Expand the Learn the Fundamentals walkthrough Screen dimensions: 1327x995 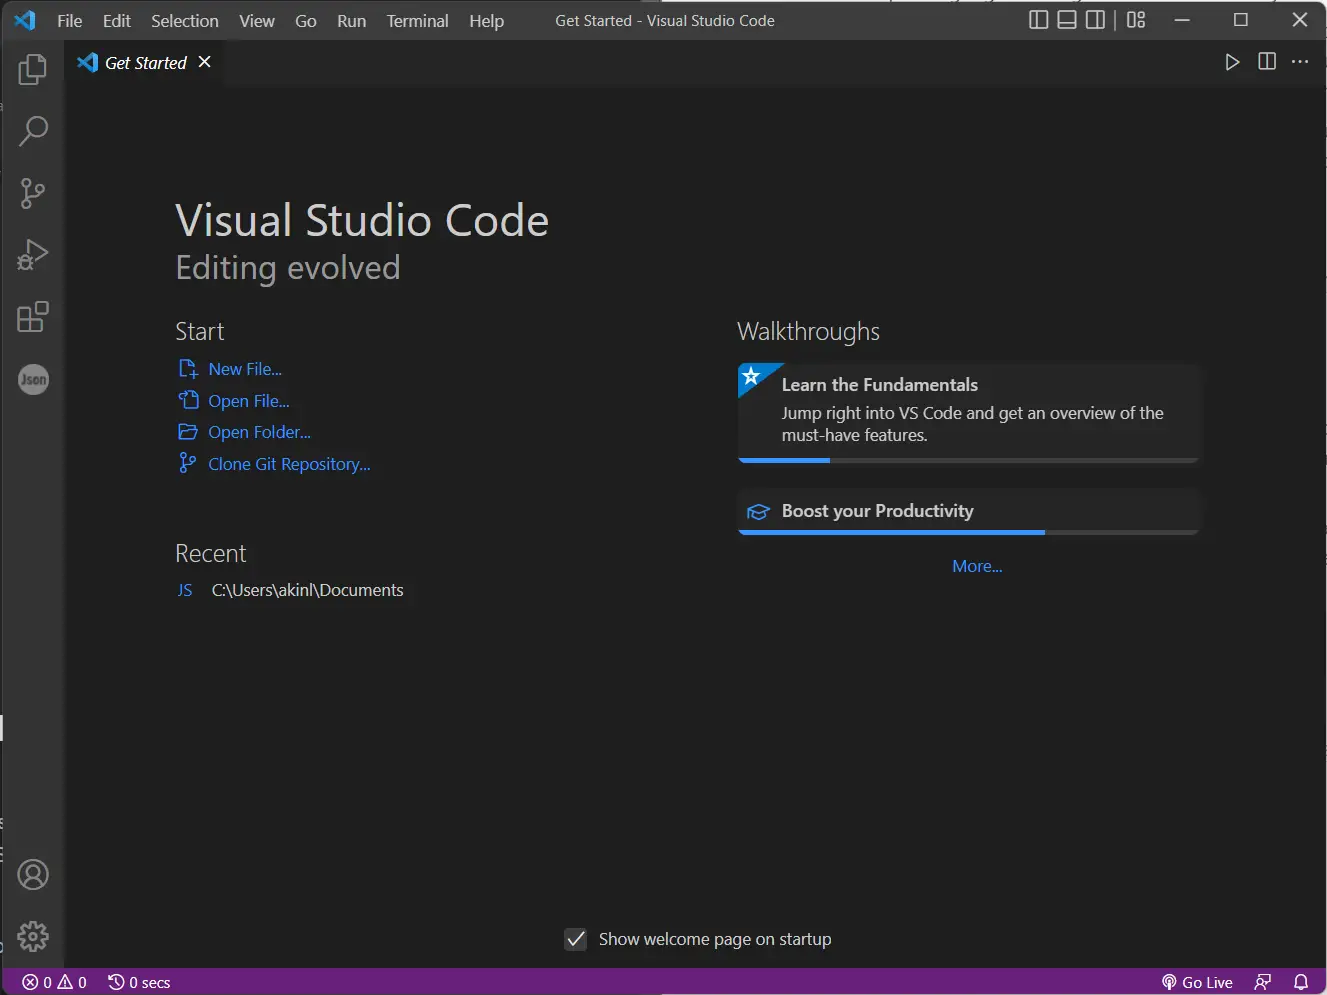[x=967, y=410]
